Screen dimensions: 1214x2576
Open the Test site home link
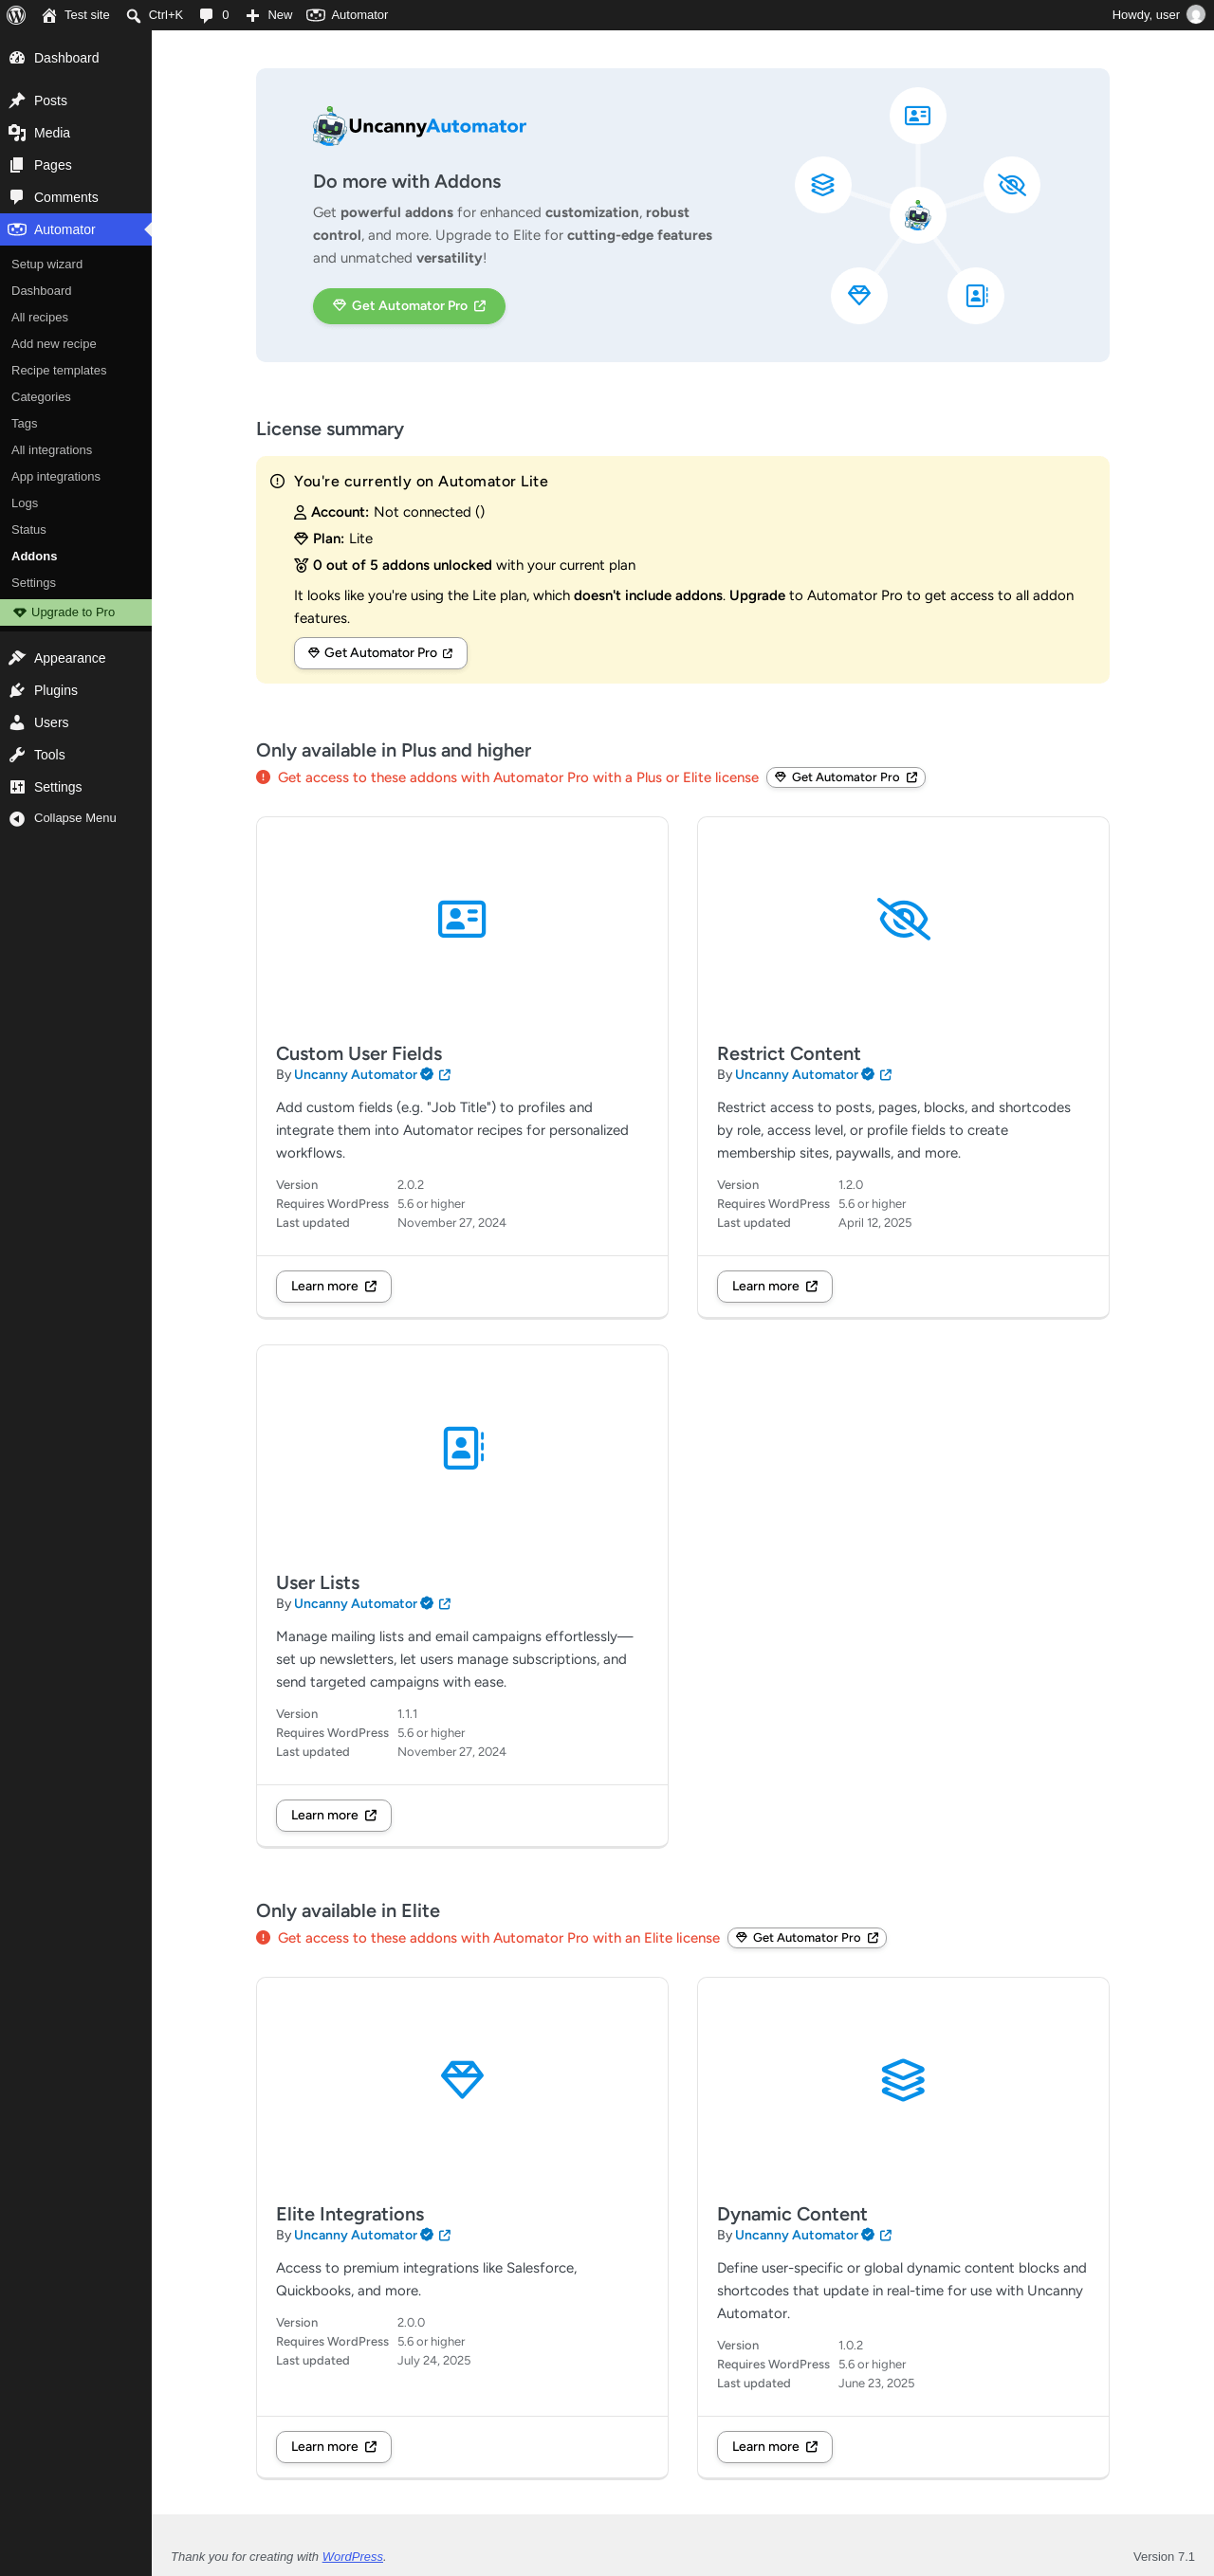tap(76, 15)
